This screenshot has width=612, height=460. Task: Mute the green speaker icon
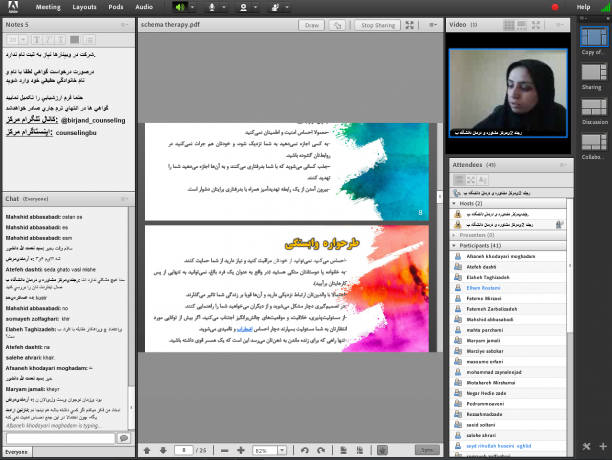(180, 7)
